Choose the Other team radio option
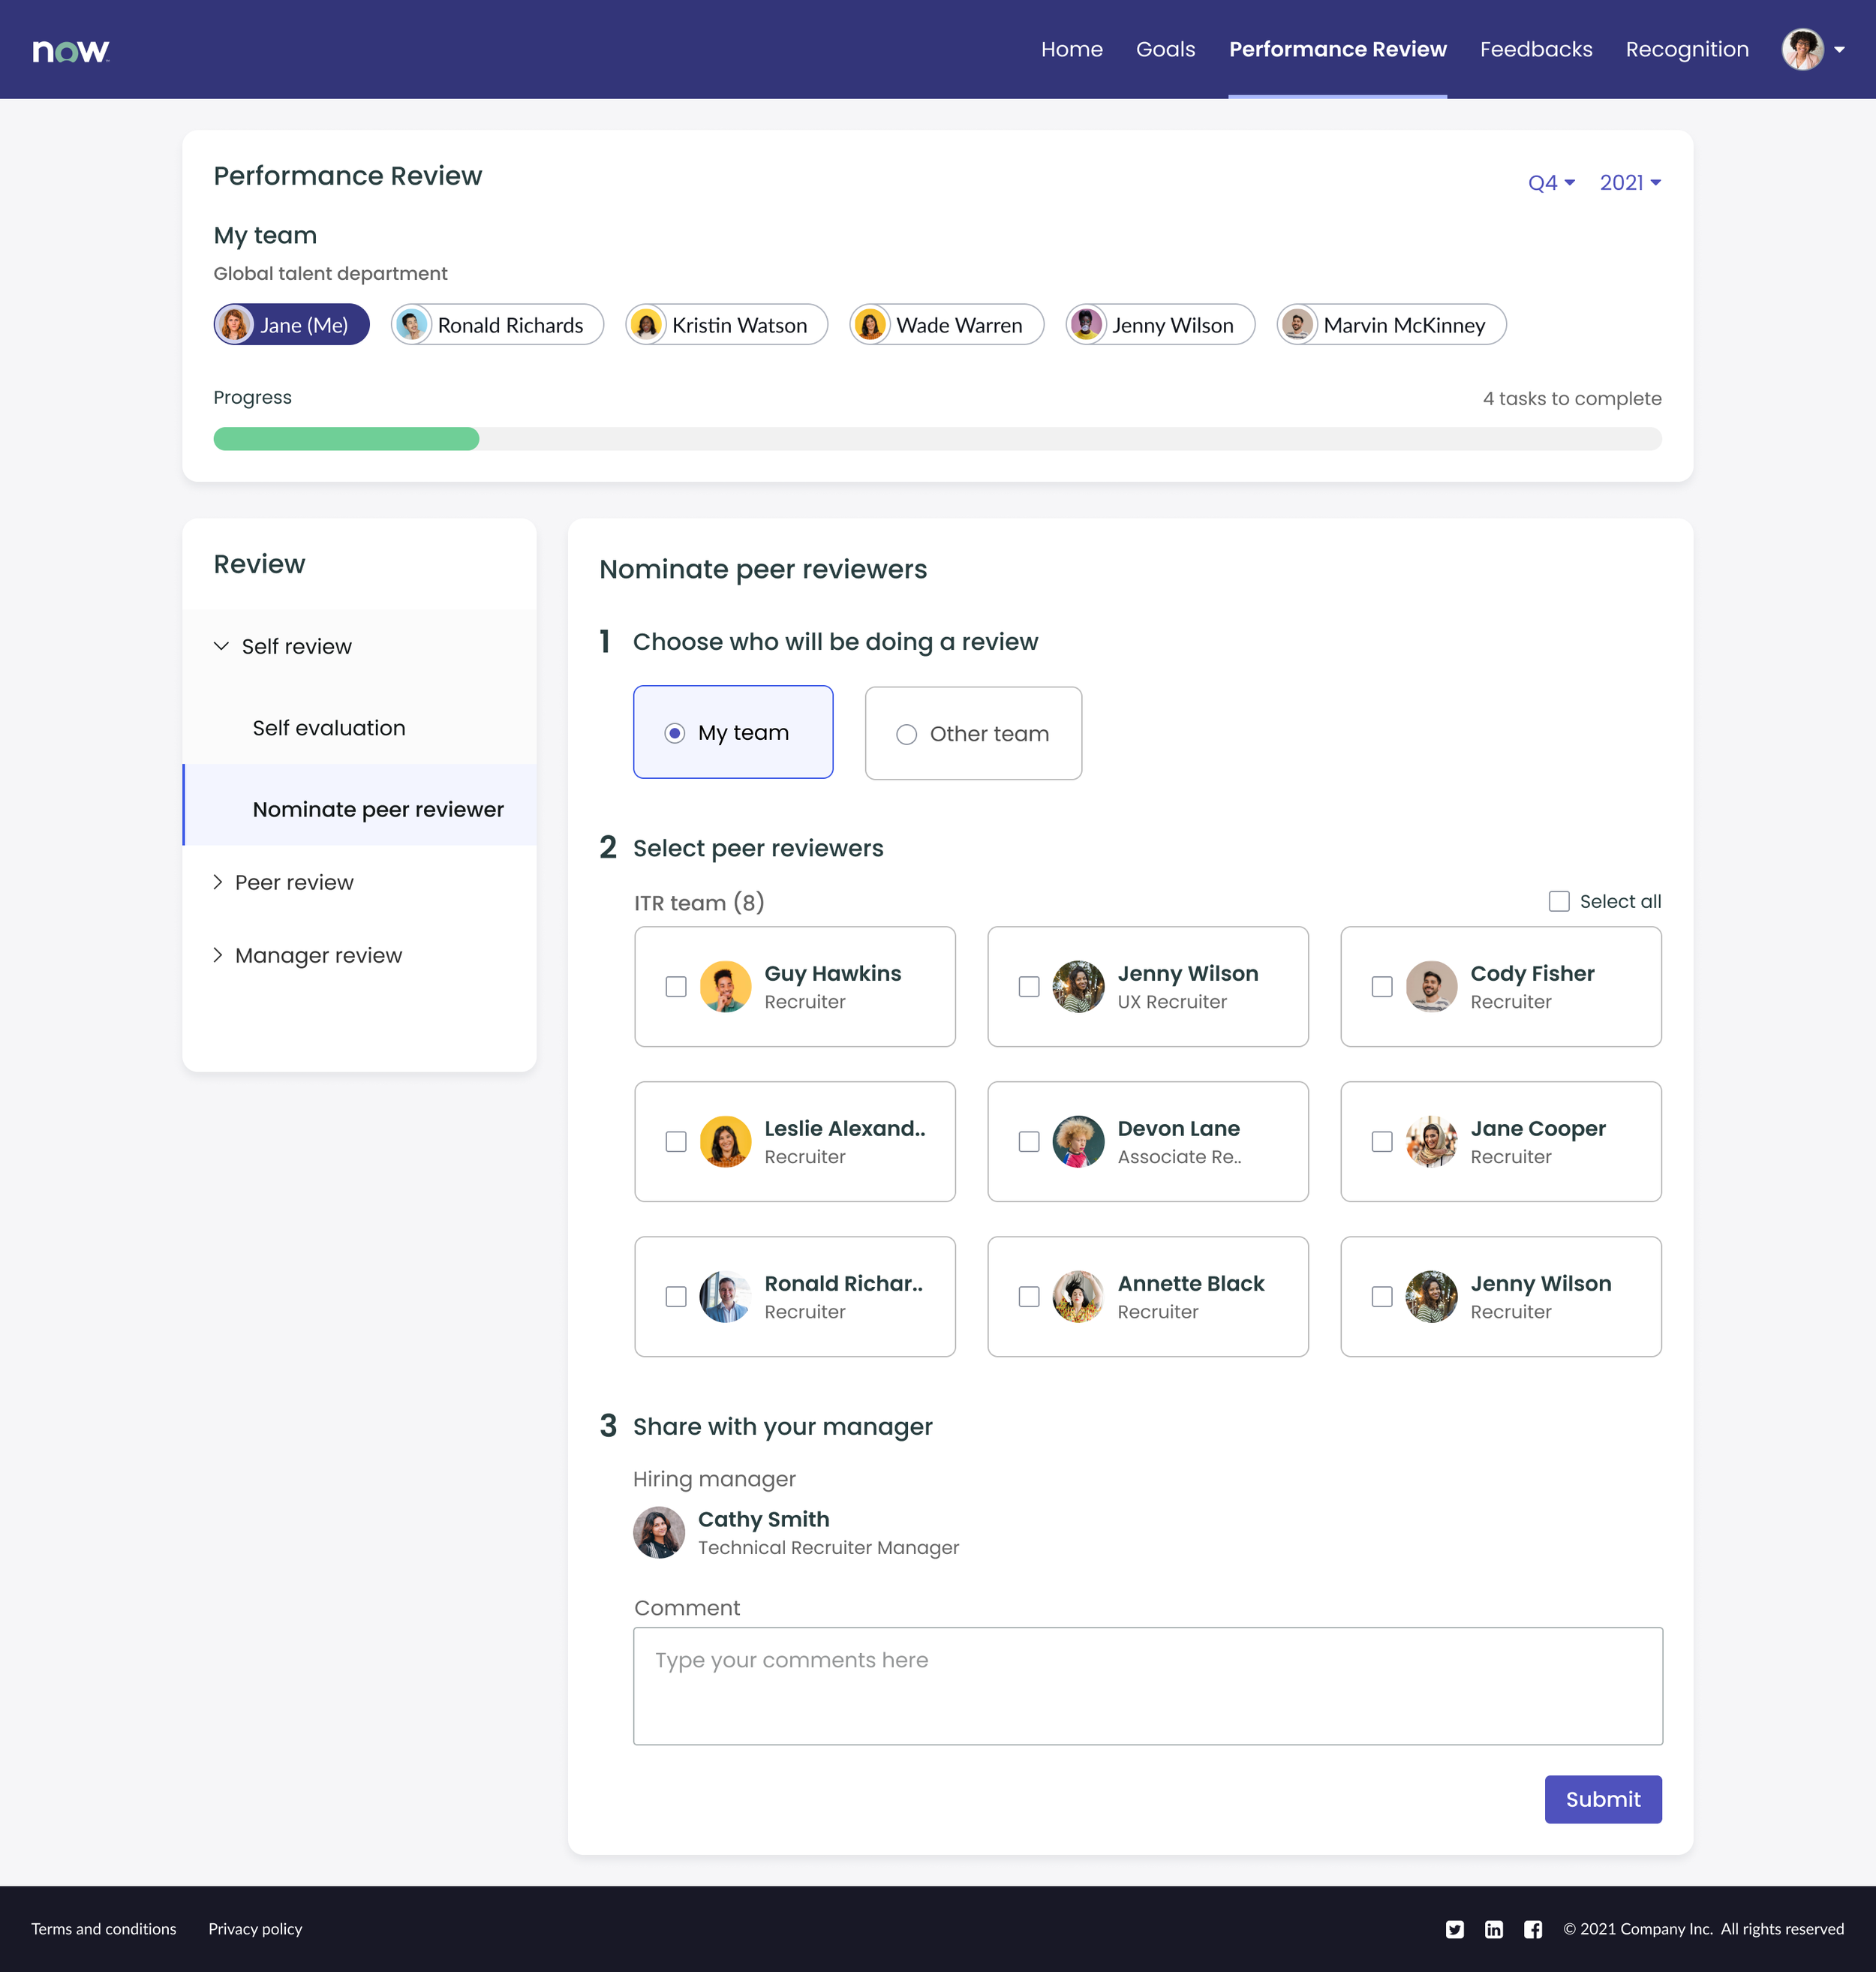 click(906, 734)
